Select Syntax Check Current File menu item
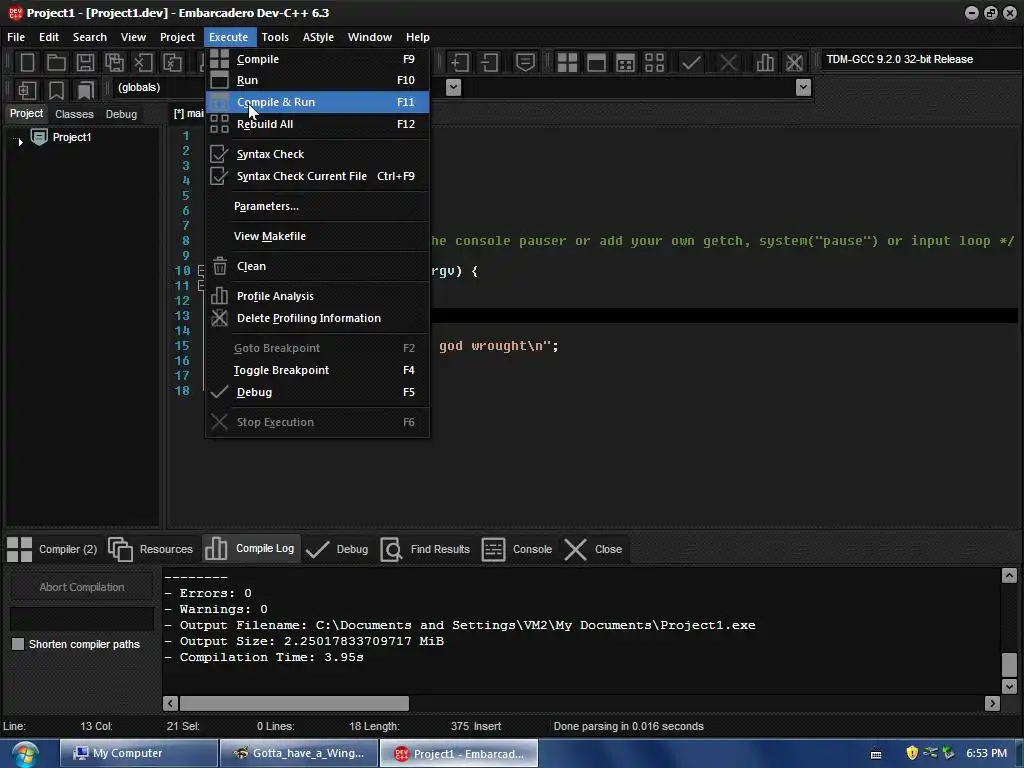 coord(317,176)
